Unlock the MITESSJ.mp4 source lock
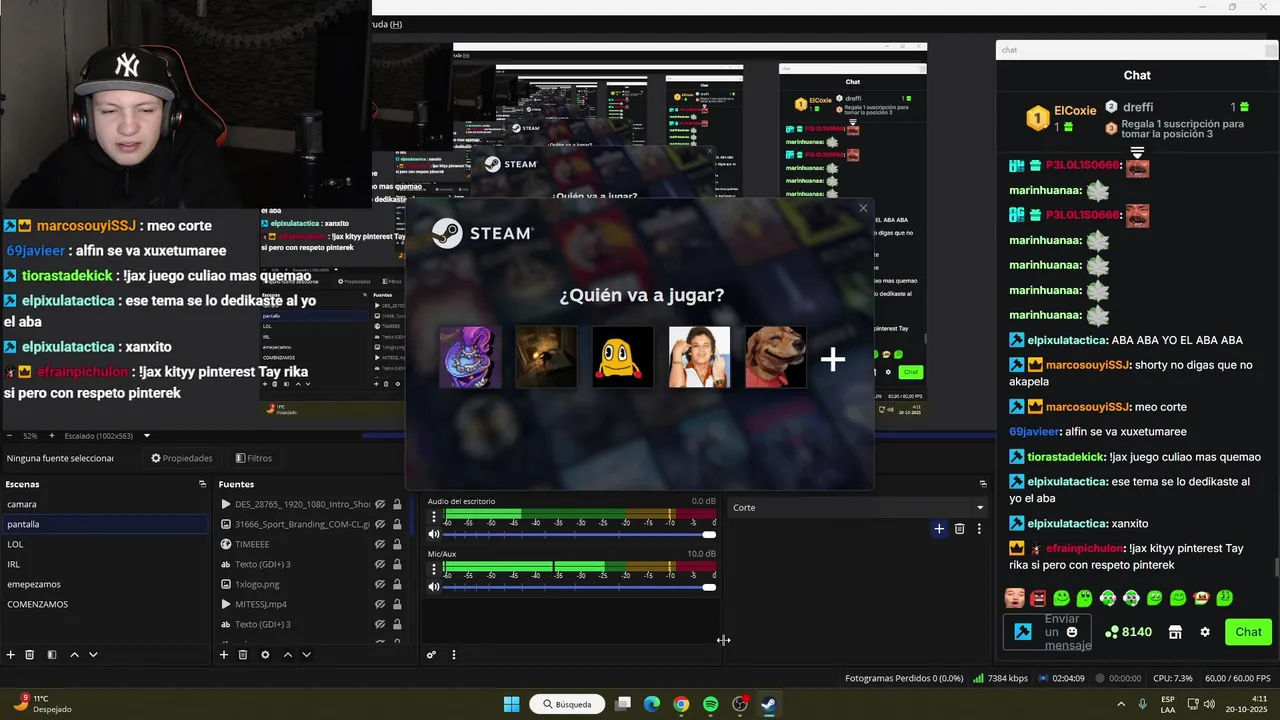1280x720 pixels. pos(397,604)
